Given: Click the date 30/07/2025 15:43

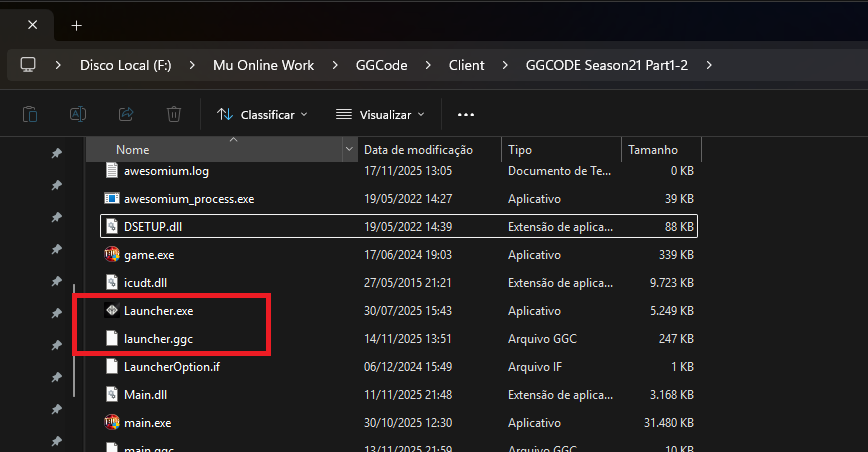Looking at the screenshot, I should point(407,311).
